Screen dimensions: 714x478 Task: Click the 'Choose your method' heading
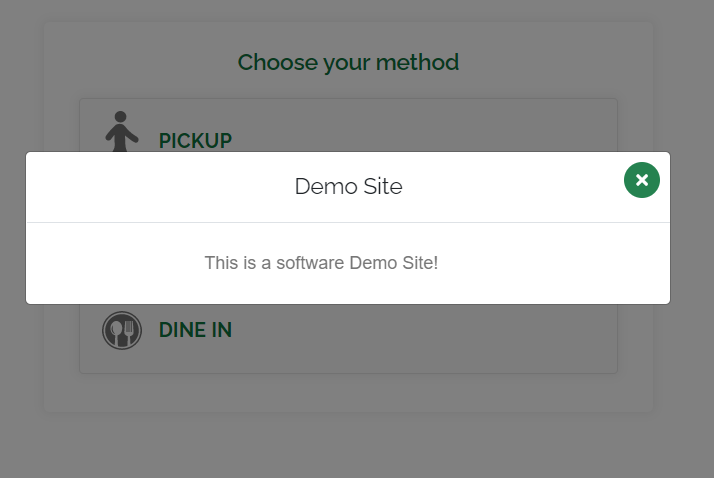click(x=348, y=62)
